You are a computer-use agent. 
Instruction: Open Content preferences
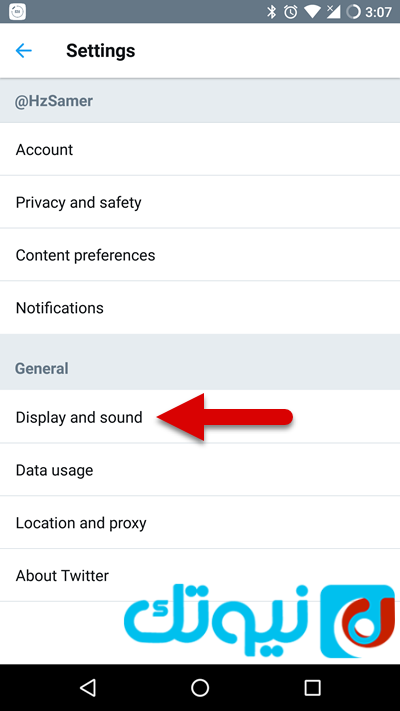[x=200, y=255]
